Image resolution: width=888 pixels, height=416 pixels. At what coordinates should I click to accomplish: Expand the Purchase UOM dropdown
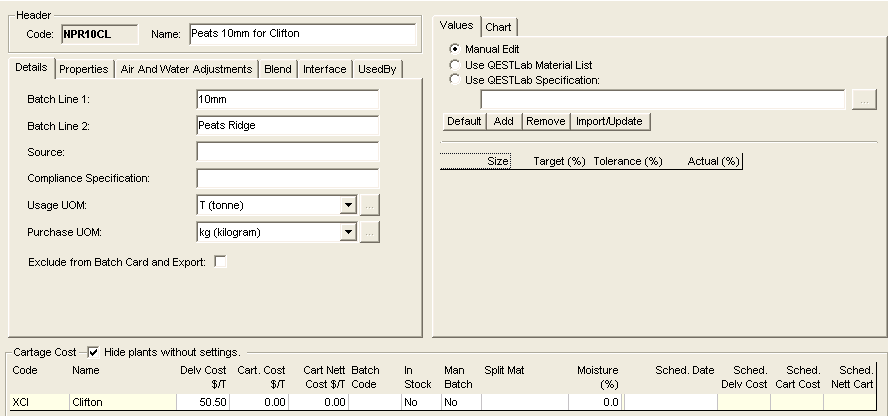pyautogui.click(x=348, y=232)
